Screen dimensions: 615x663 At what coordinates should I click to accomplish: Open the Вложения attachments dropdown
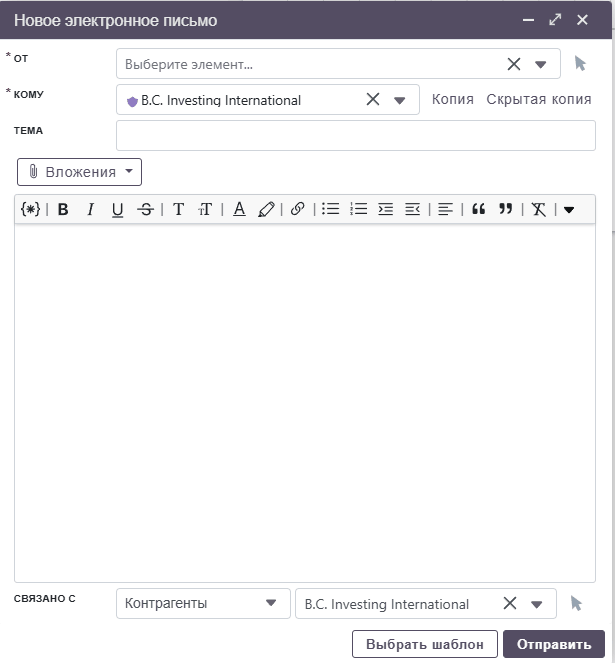coord(80,172)
